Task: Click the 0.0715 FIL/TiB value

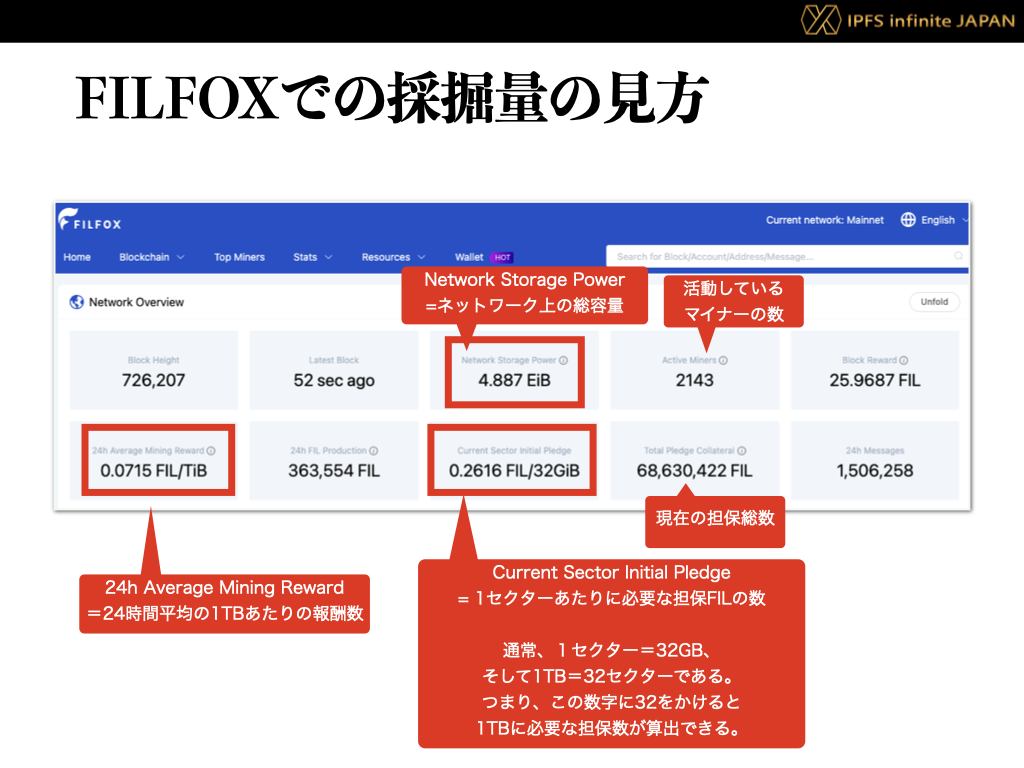Action: coord(153,471)
